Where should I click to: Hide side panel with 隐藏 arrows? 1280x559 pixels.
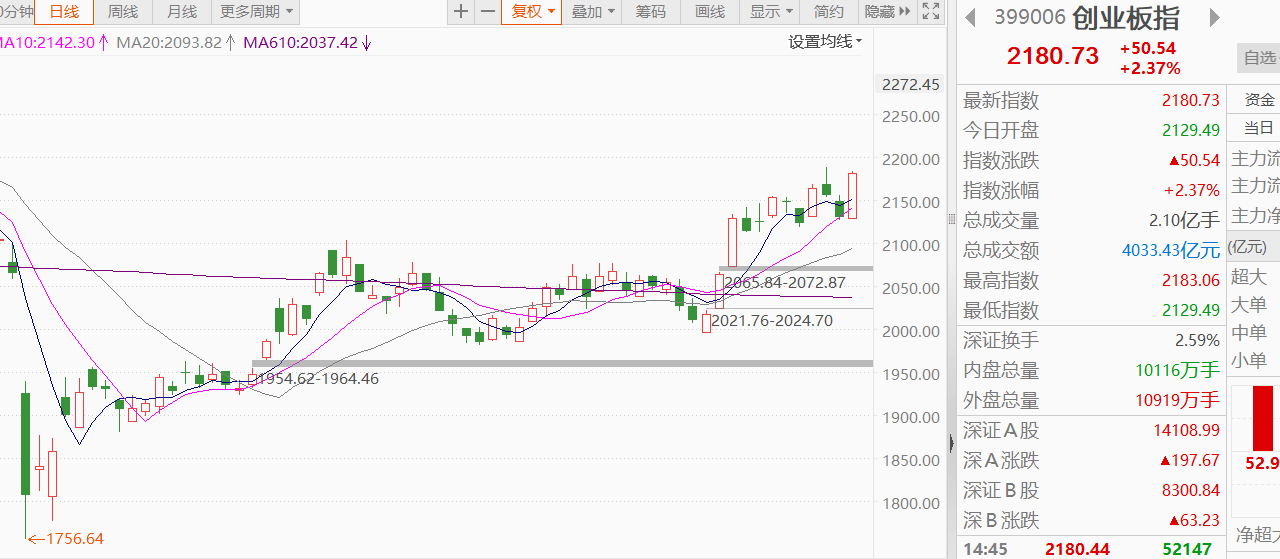pos(887,12)
